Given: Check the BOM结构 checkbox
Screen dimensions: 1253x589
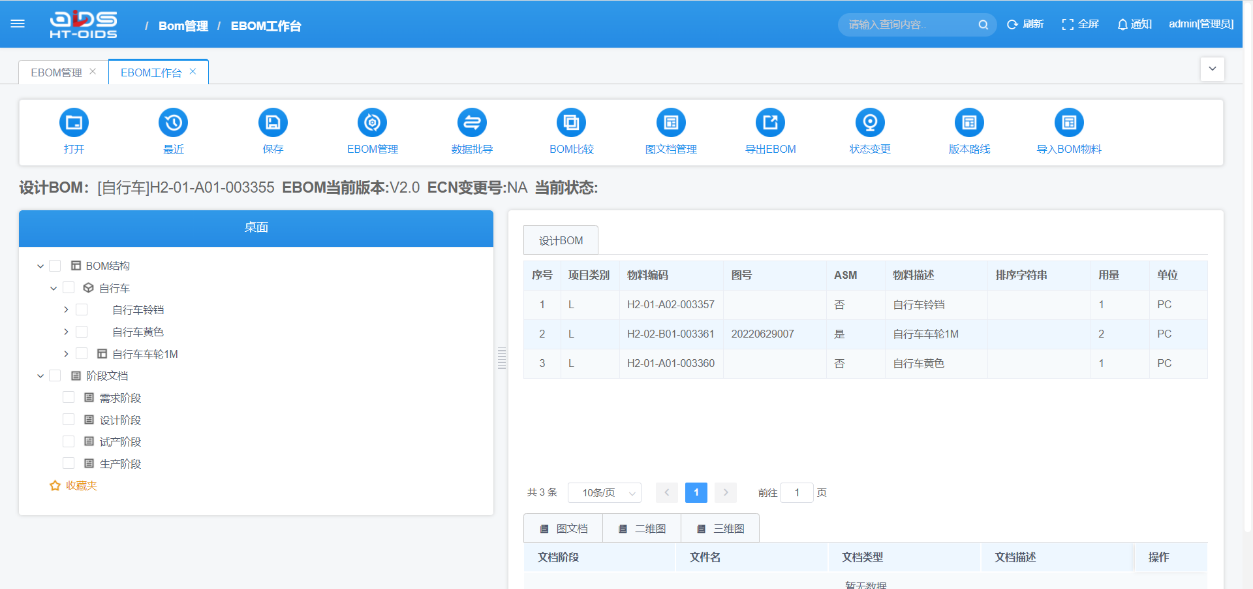Looking at the screenshot, I should pyautogui.click(x=55, y=266).
